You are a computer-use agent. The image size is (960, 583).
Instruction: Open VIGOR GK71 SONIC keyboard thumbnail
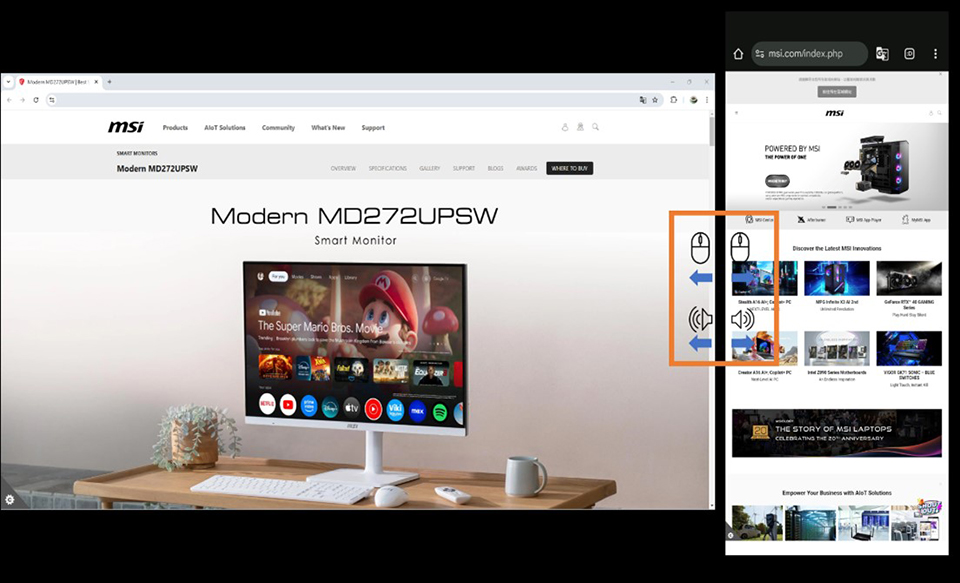click(909, 348)
